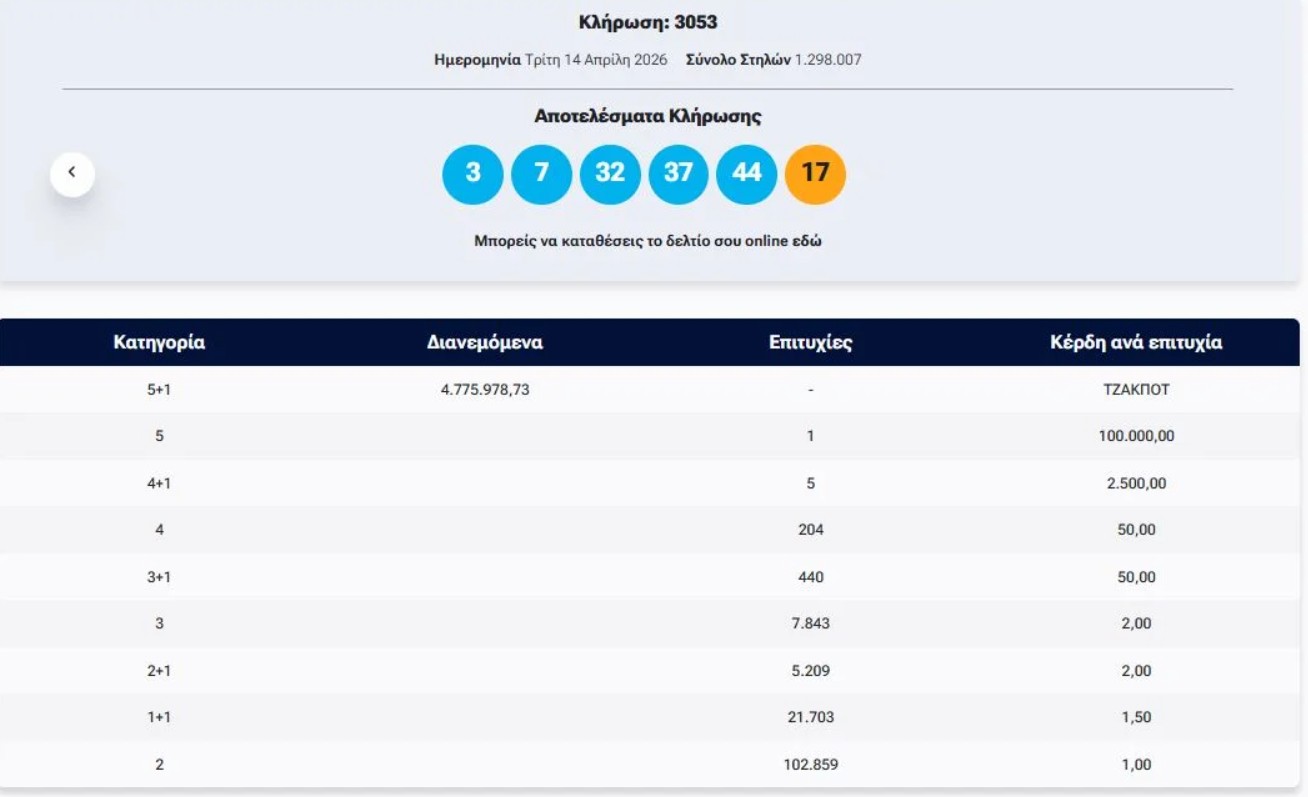Click the orange Joker ball 17
This screenshot has width=1308, height=797.
click(x=815, y=174)
